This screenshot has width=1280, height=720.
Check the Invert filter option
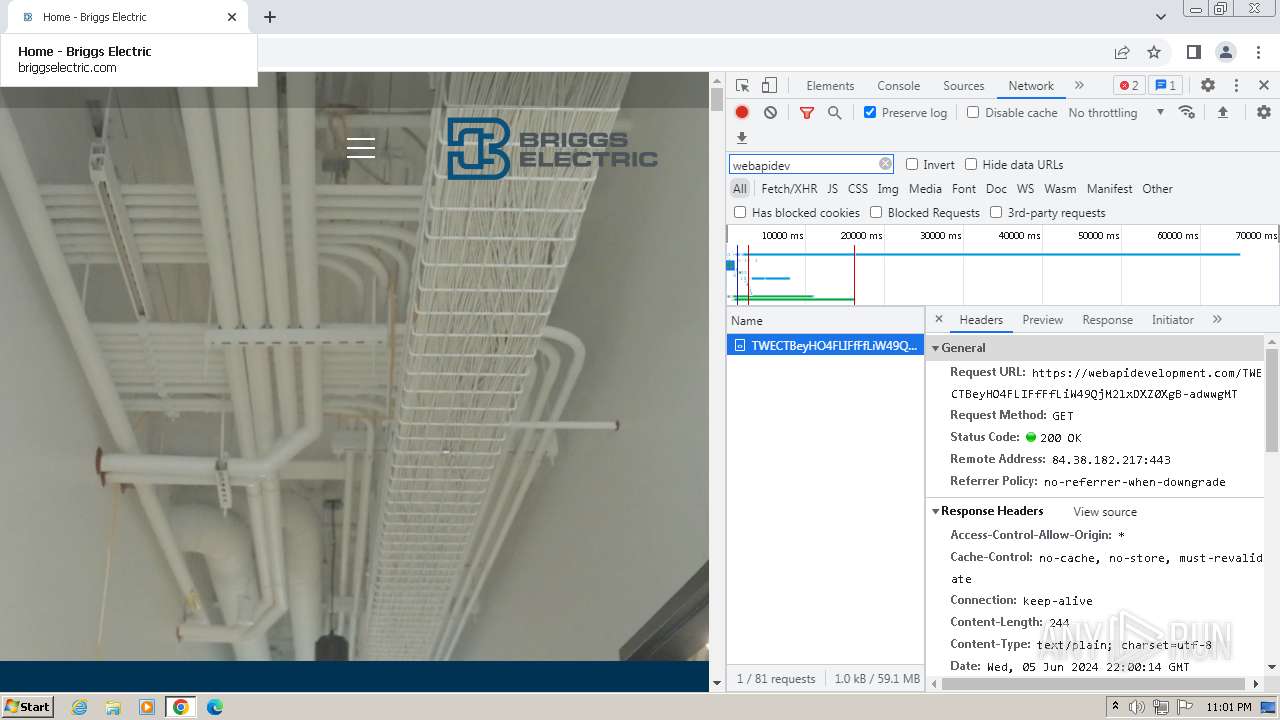[x=912, y=164]
